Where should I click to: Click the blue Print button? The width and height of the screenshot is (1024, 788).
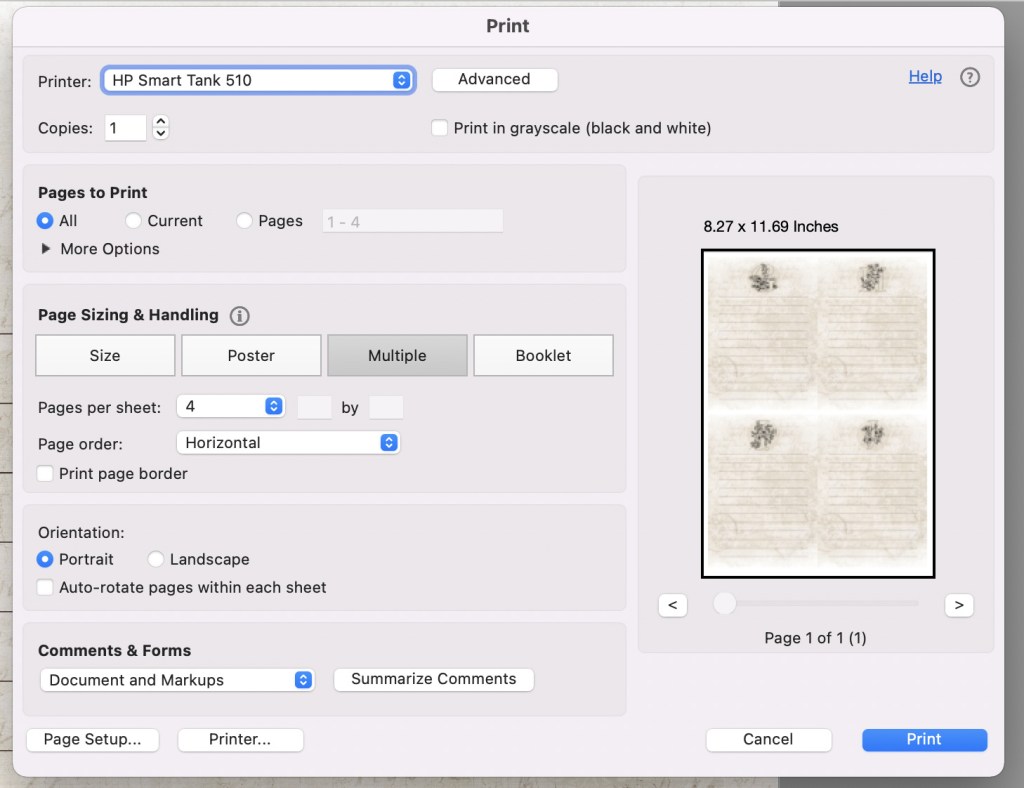tap(923, 740)
